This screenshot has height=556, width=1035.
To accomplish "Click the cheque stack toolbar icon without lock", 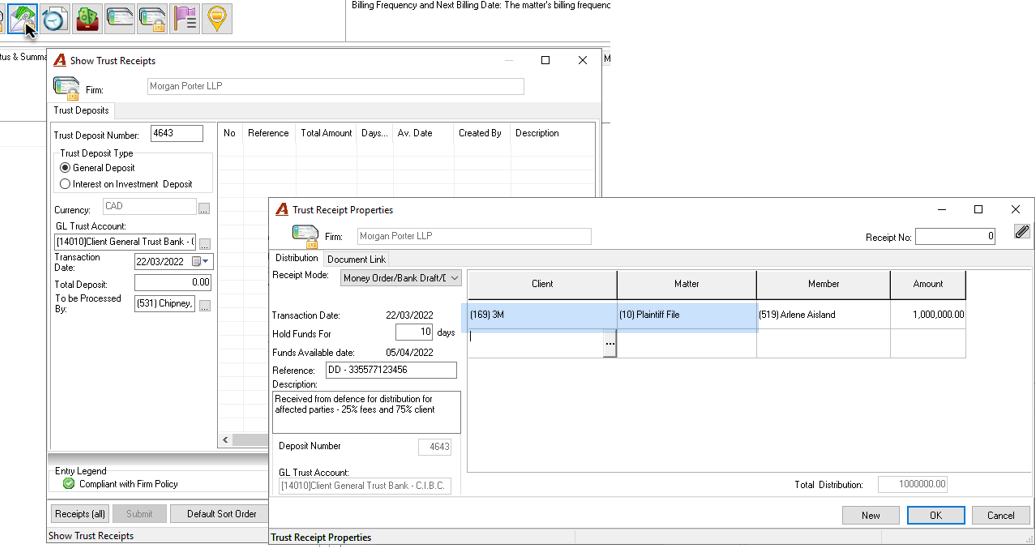I will tap(119, 18).
